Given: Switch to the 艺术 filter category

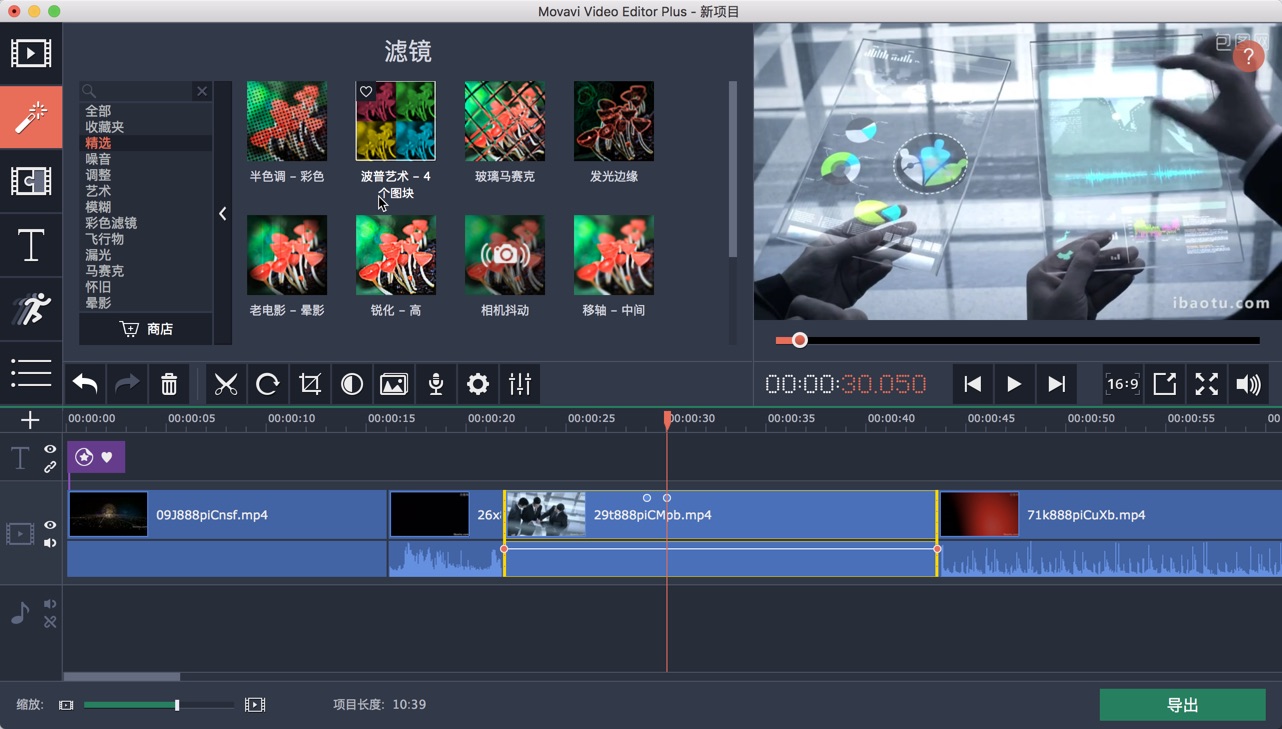Looking at the screenshot, I should (97, 190).
